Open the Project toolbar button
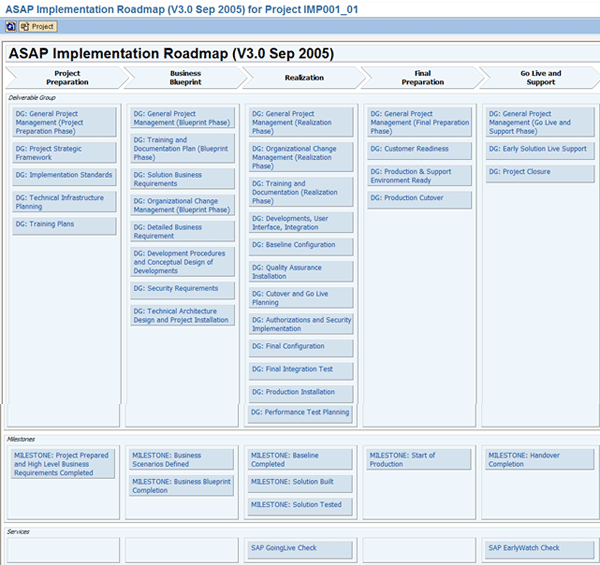This screenshot has width=600, height=565. coord(38,27)
